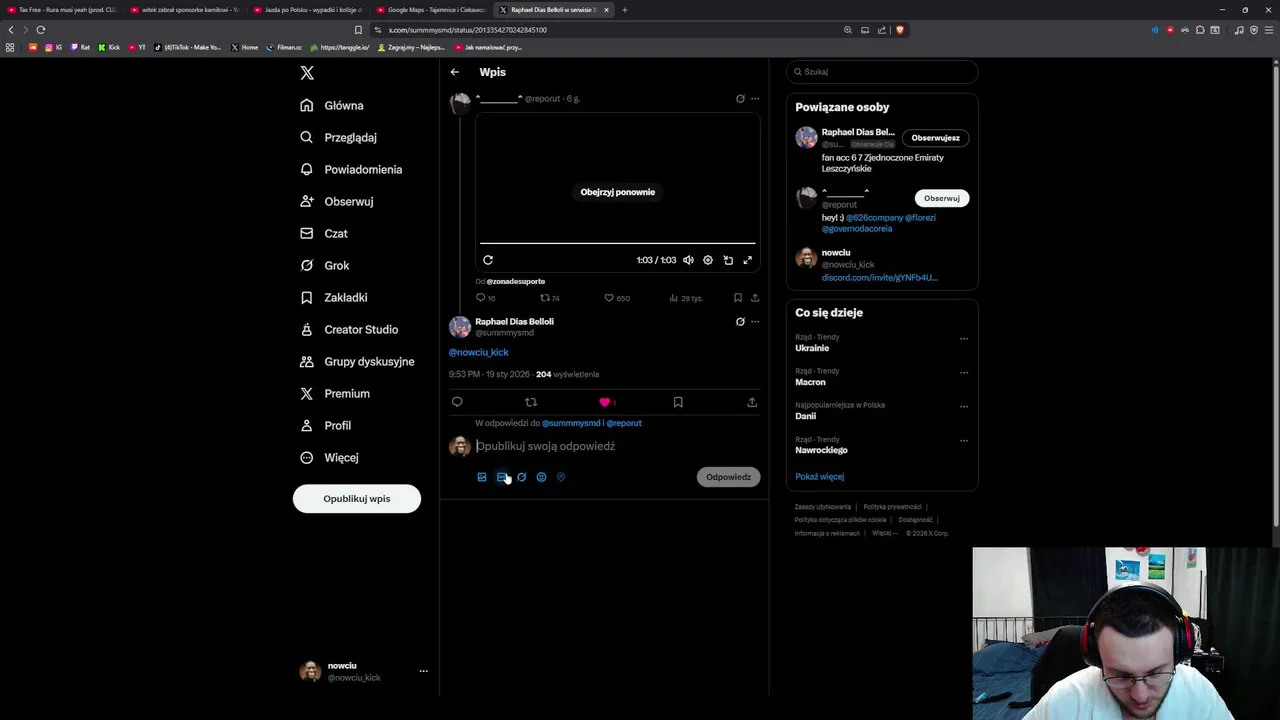
Task: Click Obserwuj button for @reporut
Action: (x=942, y=198)
